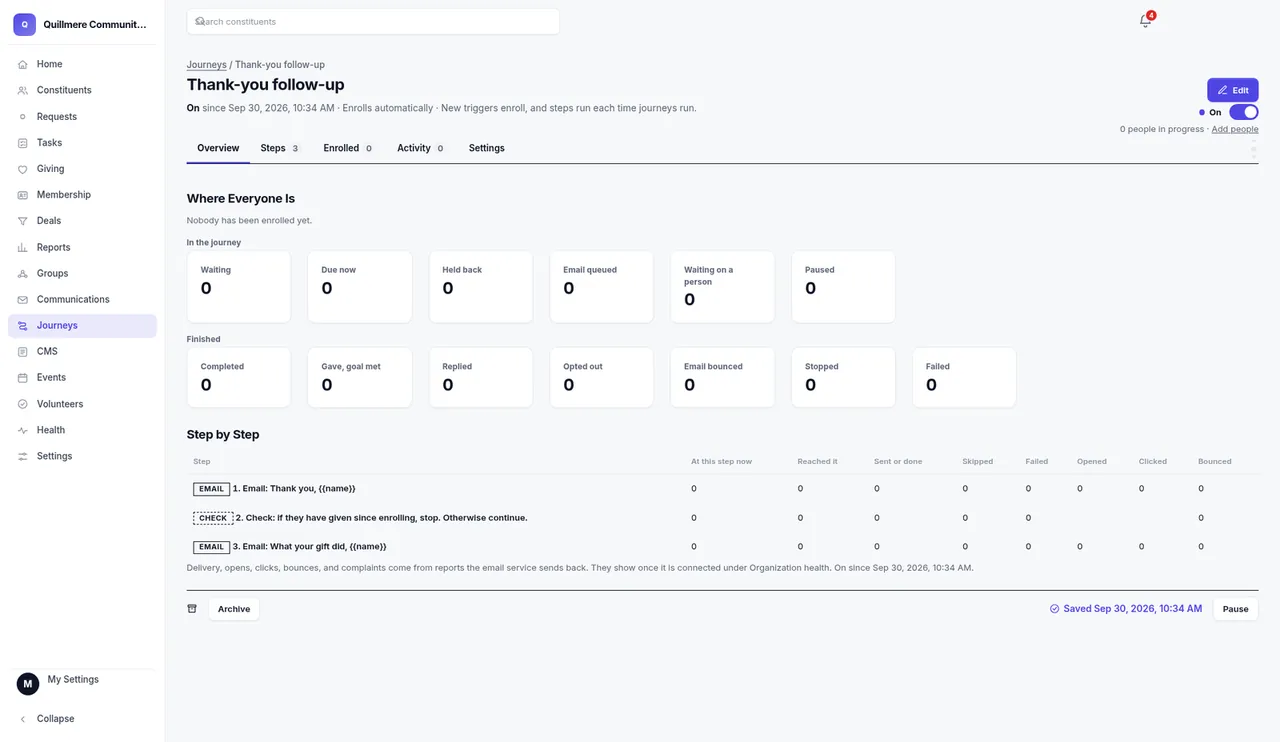Click the Health pulse icon
The width and height of the screenshot is (1280, 742).
click(x=23, y=430)
